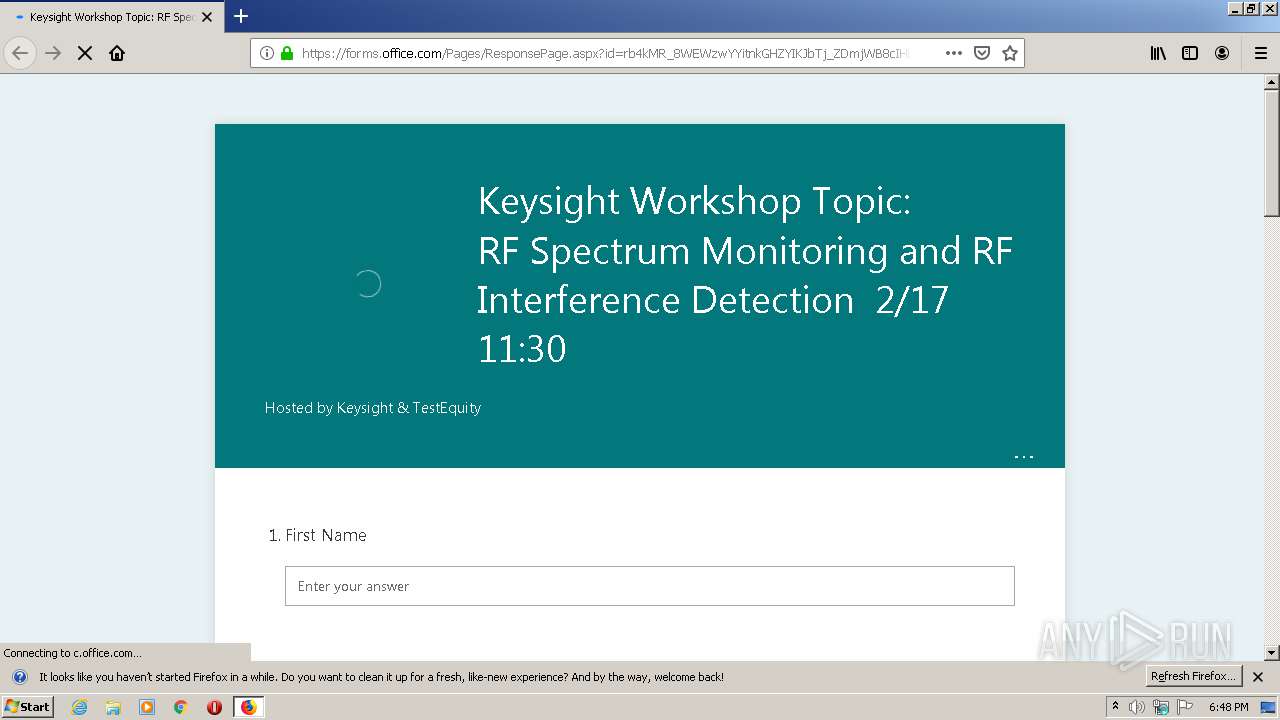1280x720 pixels.
Task: Switch to the Firefox taskbar button
Action: 248,707
